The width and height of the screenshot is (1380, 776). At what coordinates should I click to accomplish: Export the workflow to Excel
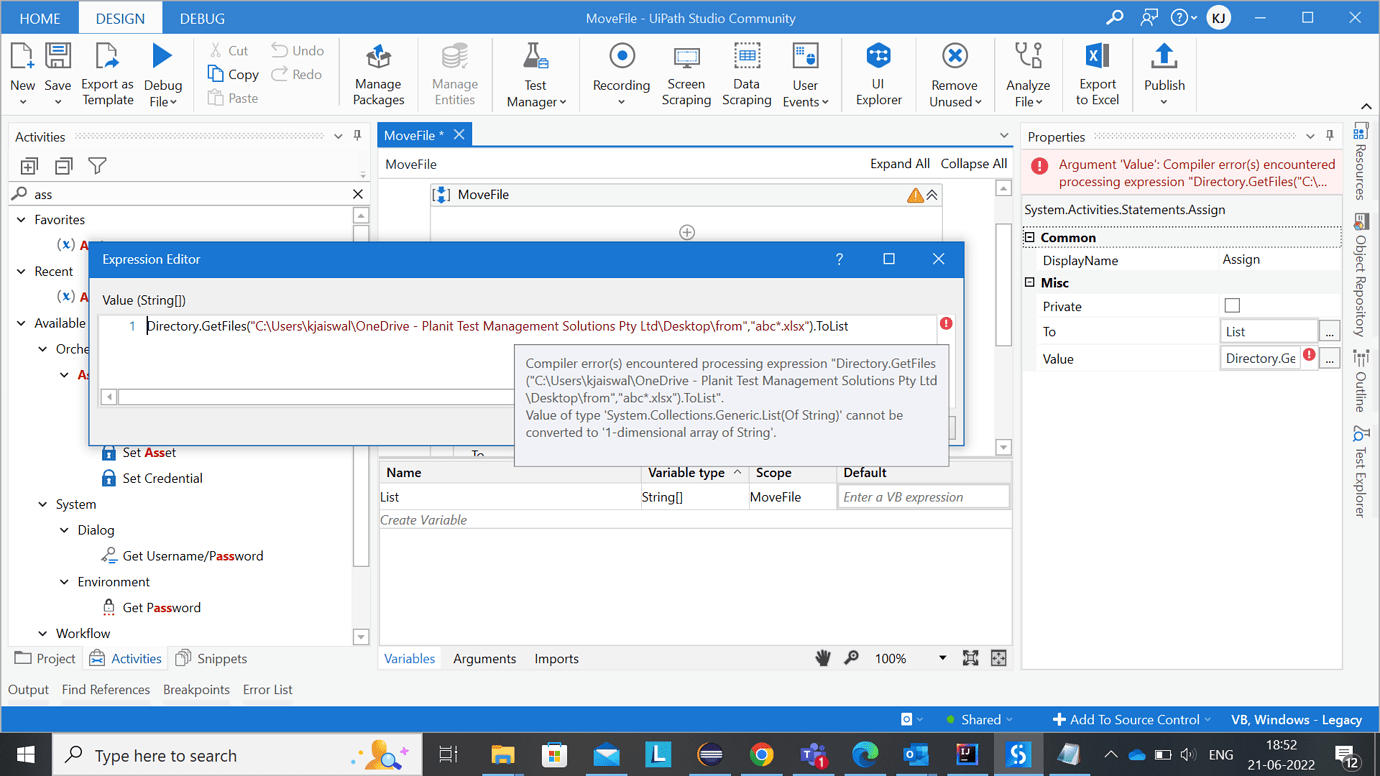1097,74
